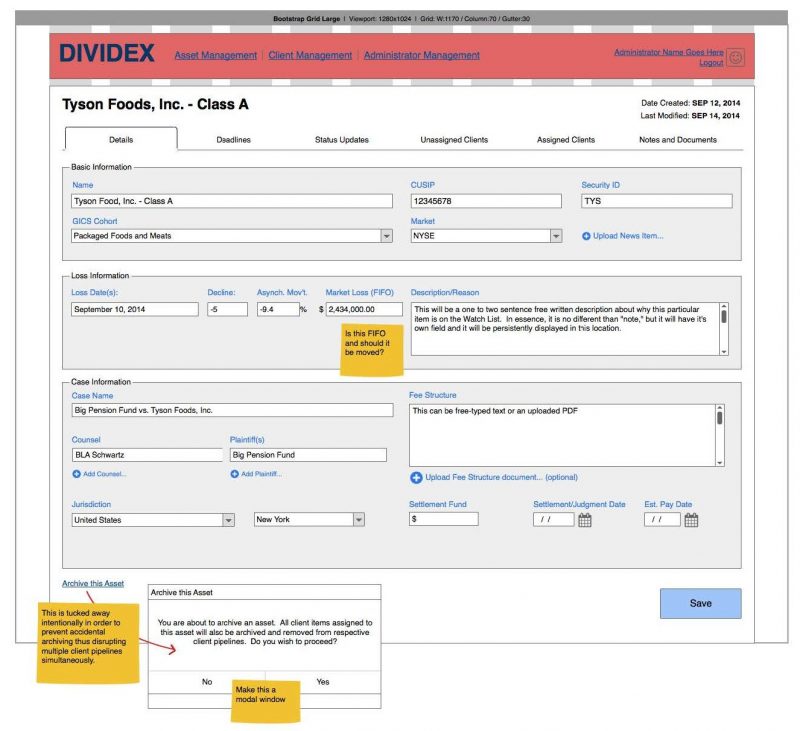Click the administrator avatar smiley icon
This screenshot has height=731, width=800.
(735, 57)
